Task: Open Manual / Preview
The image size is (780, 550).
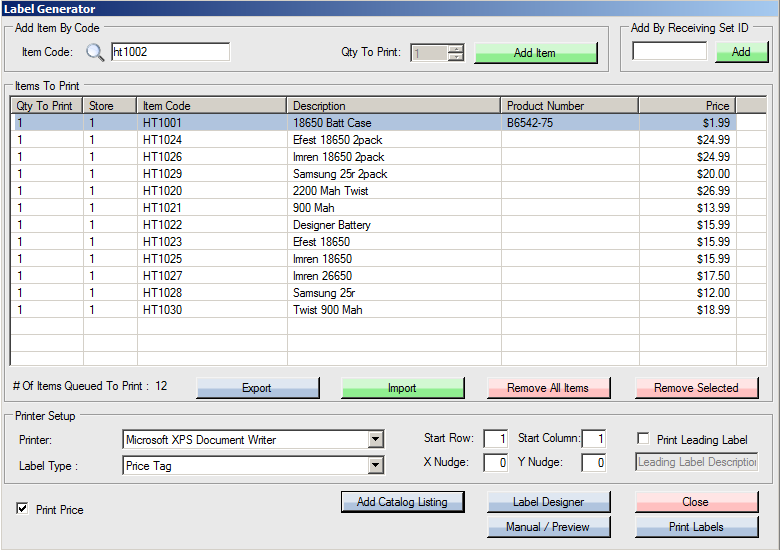Action: tap(548, 527)
